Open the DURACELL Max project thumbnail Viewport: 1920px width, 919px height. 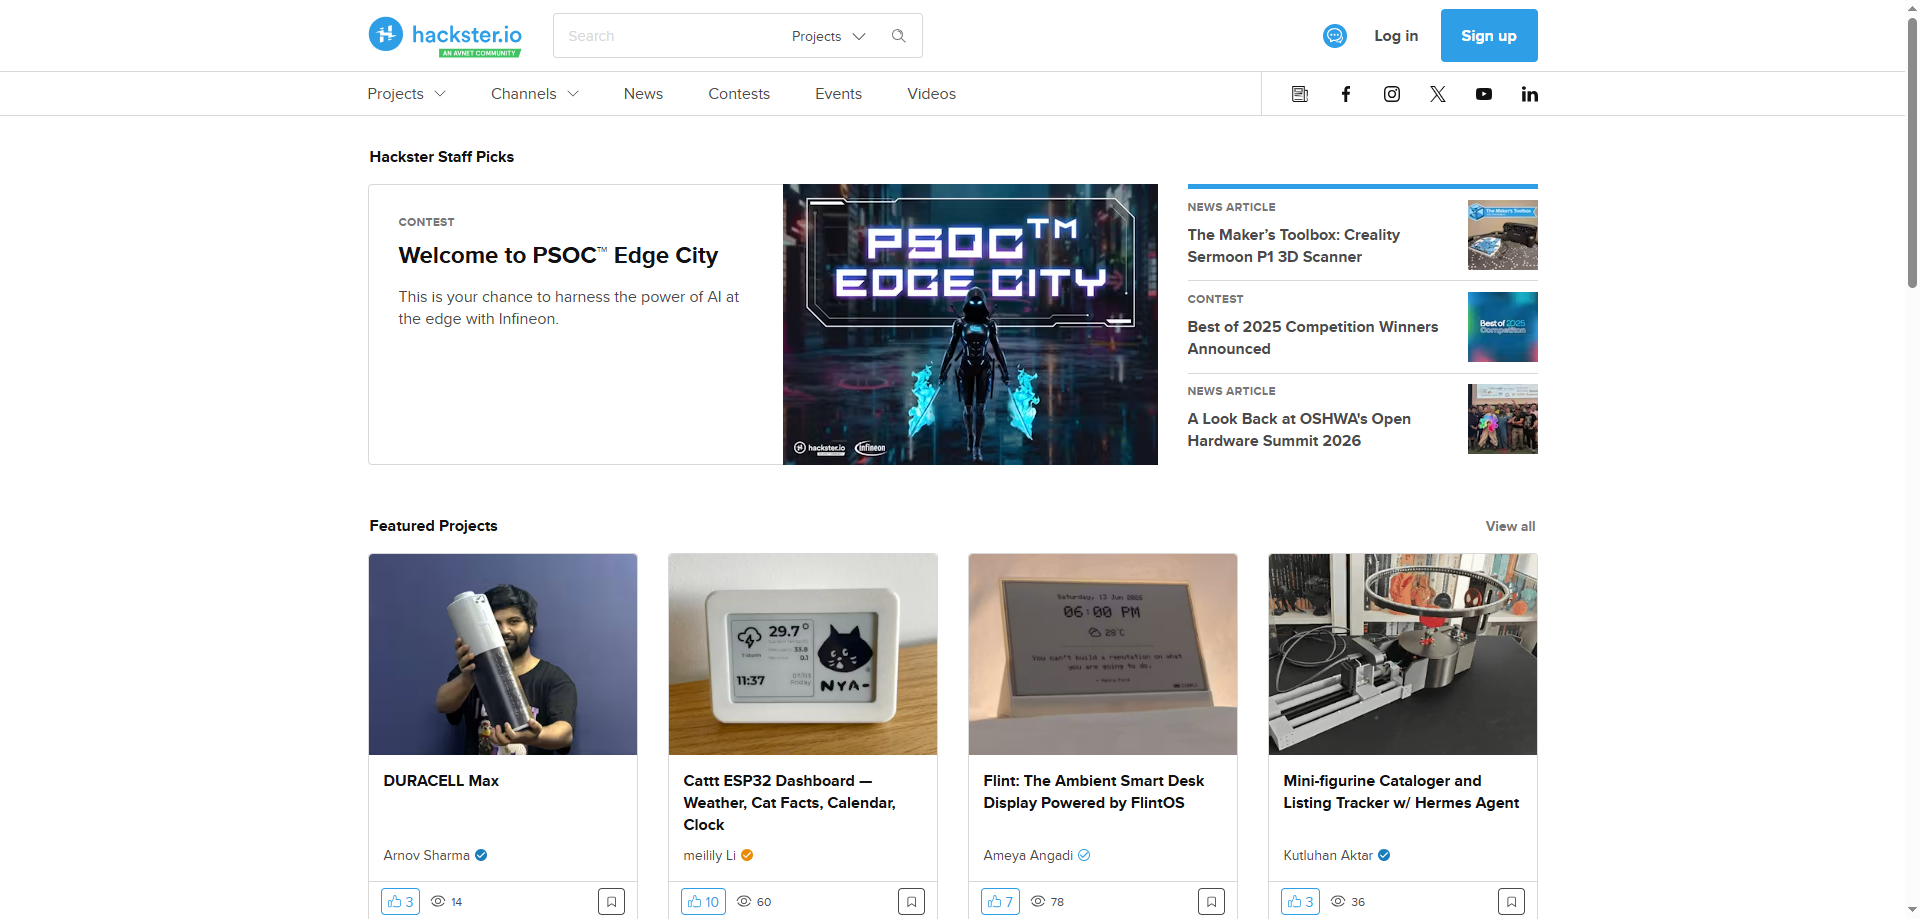click(503, 654)
